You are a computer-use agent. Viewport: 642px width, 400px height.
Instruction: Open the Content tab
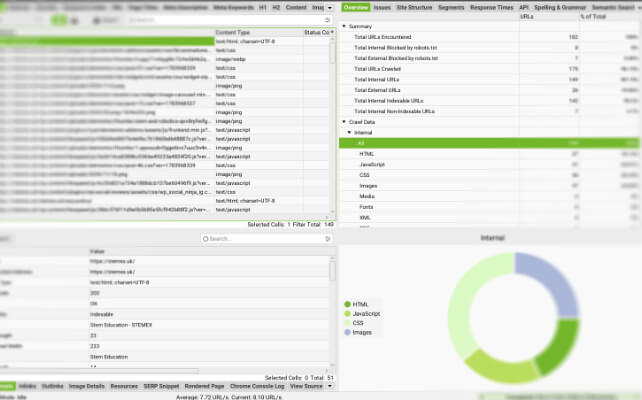pos(296,7)
